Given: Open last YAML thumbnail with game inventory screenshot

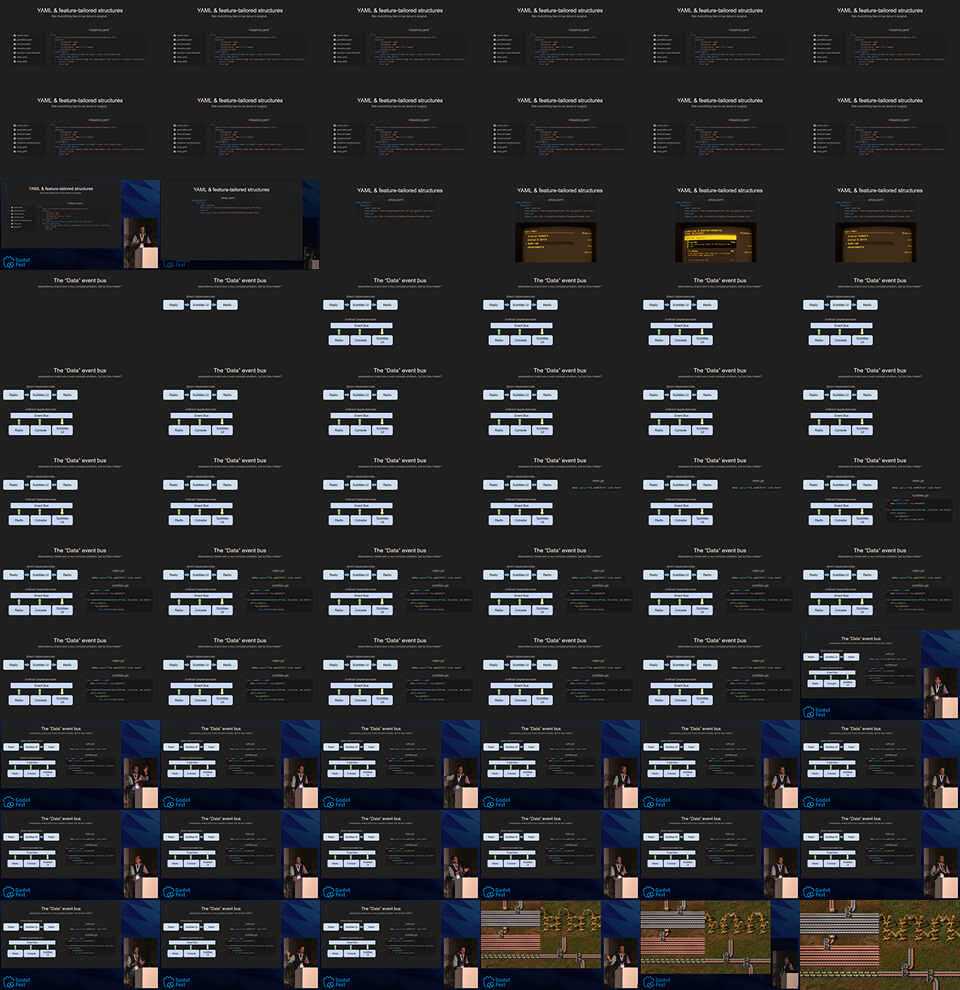Looking at the screenshot, I should (880, 225).
